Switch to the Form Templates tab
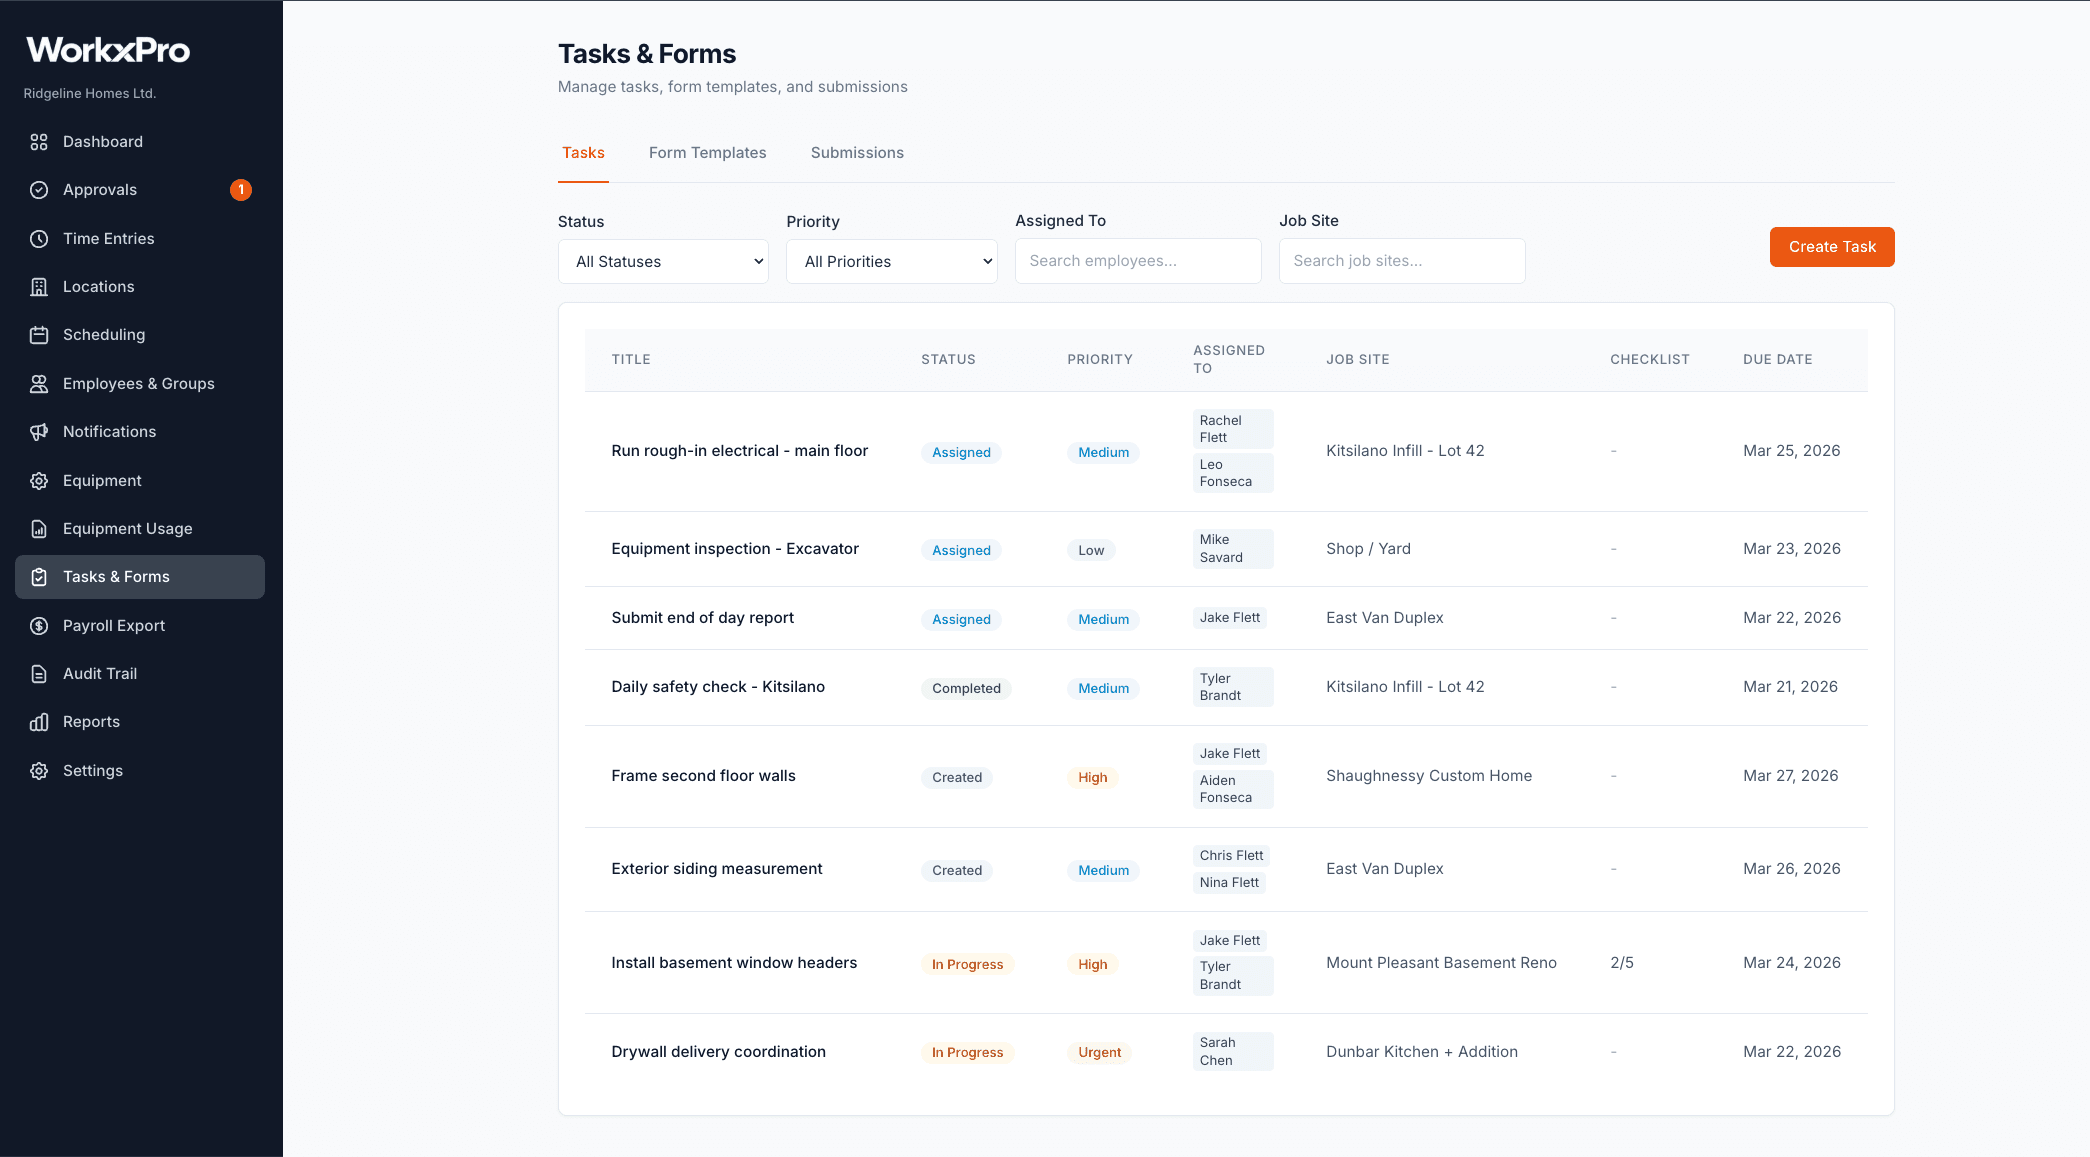Viewport: 2090px width, 1157px height. (707, 152)
